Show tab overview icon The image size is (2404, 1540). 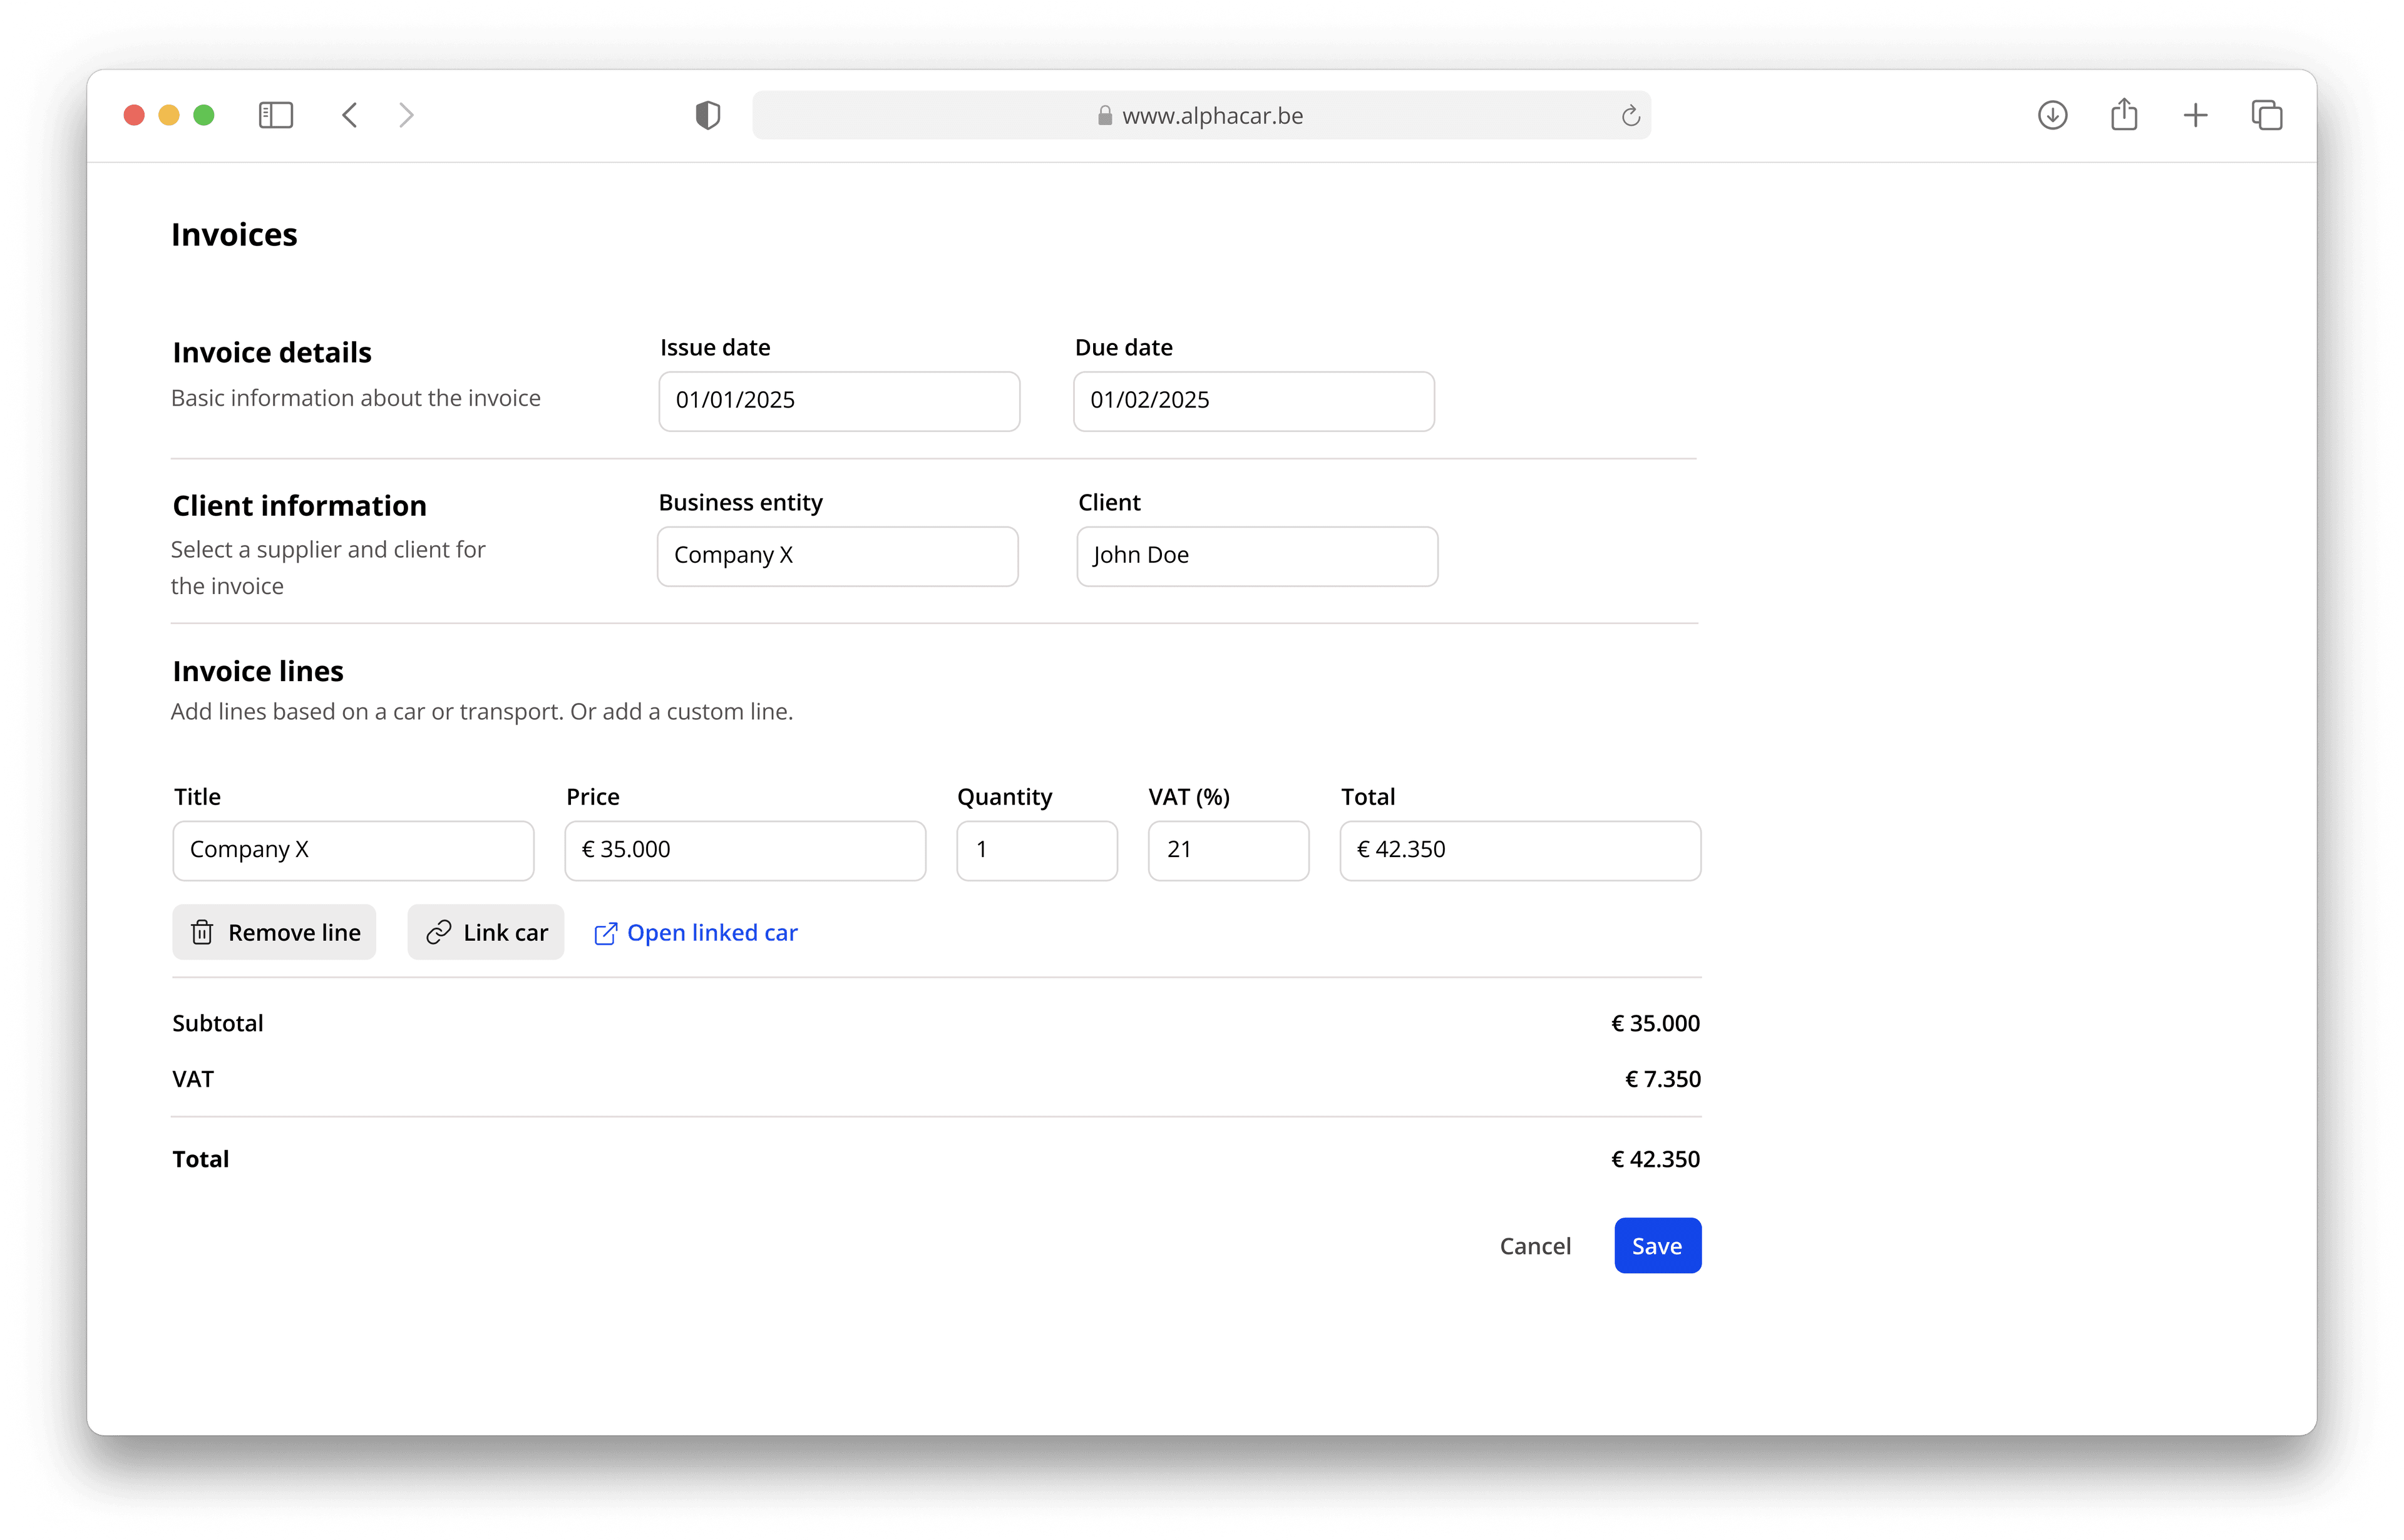(2267, 115)
